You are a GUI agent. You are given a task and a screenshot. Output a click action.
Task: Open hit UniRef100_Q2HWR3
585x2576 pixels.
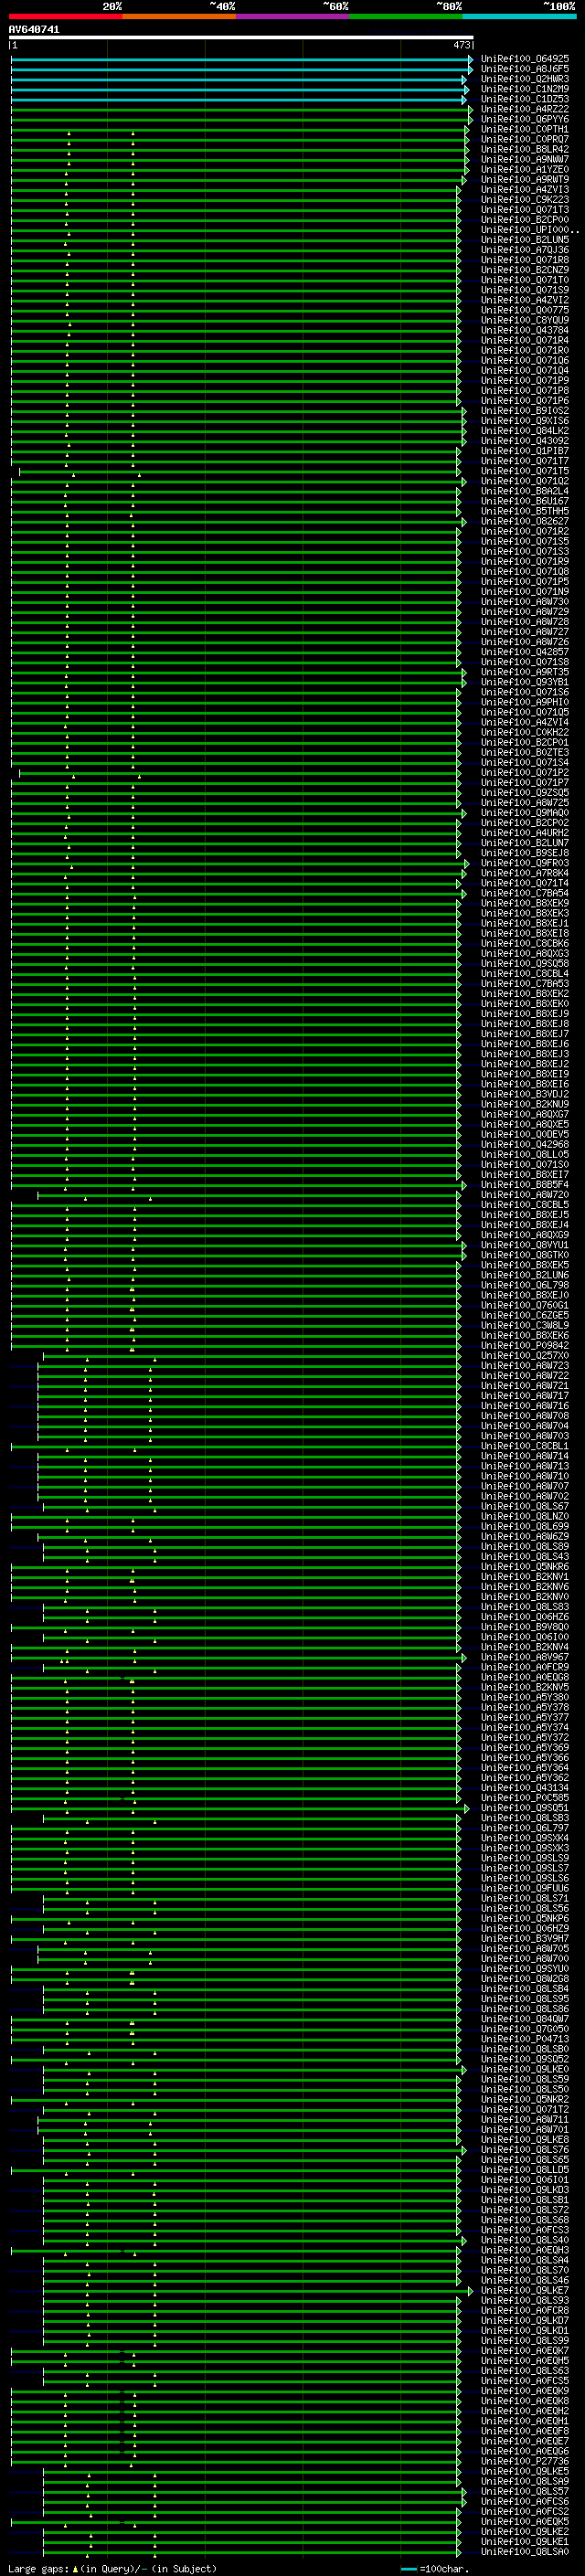tap(525, 79)
